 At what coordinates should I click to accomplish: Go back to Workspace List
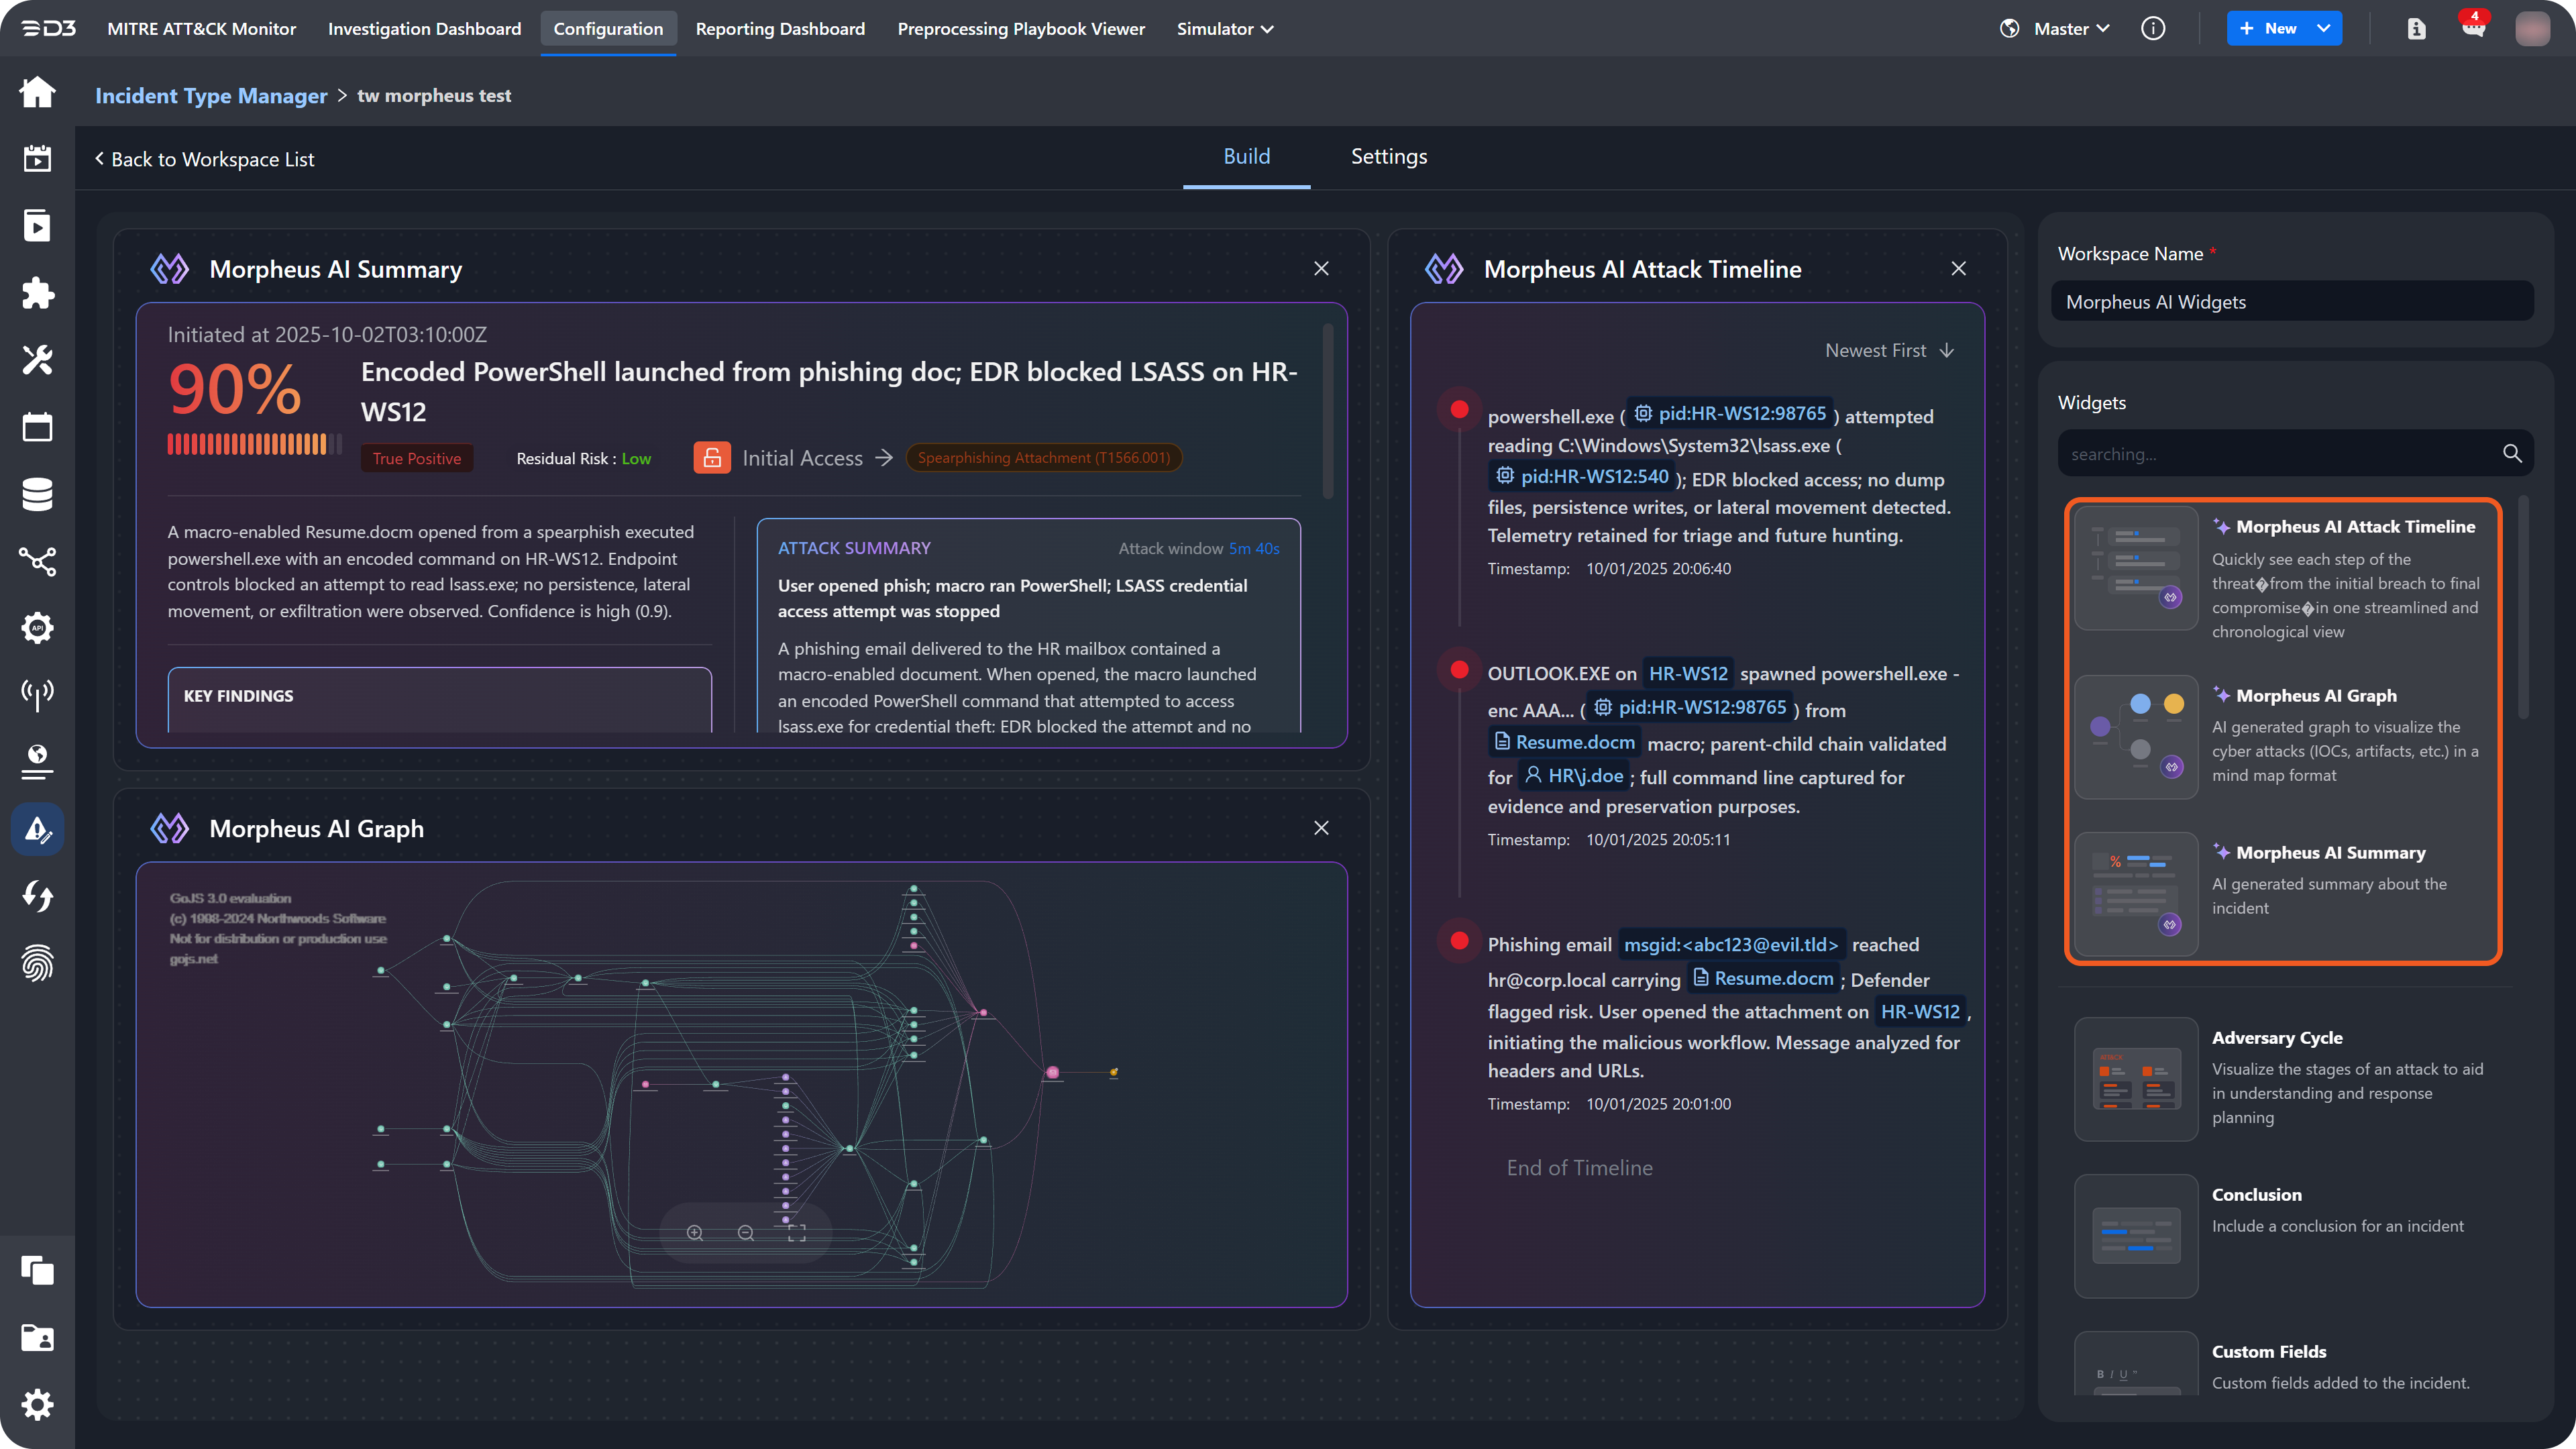tap(205, 160)
